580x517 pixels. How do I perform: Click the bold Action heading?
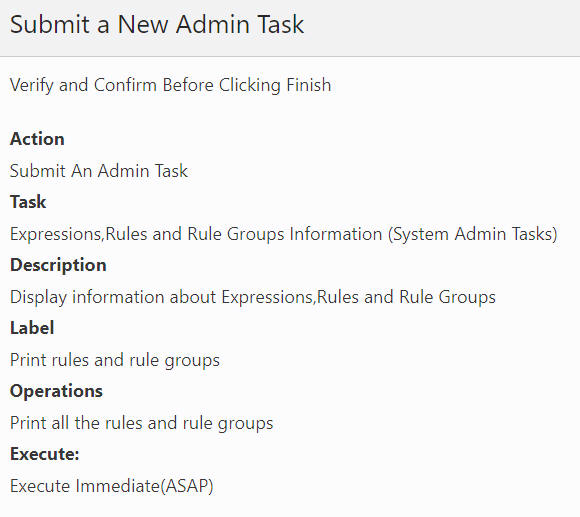37,139
